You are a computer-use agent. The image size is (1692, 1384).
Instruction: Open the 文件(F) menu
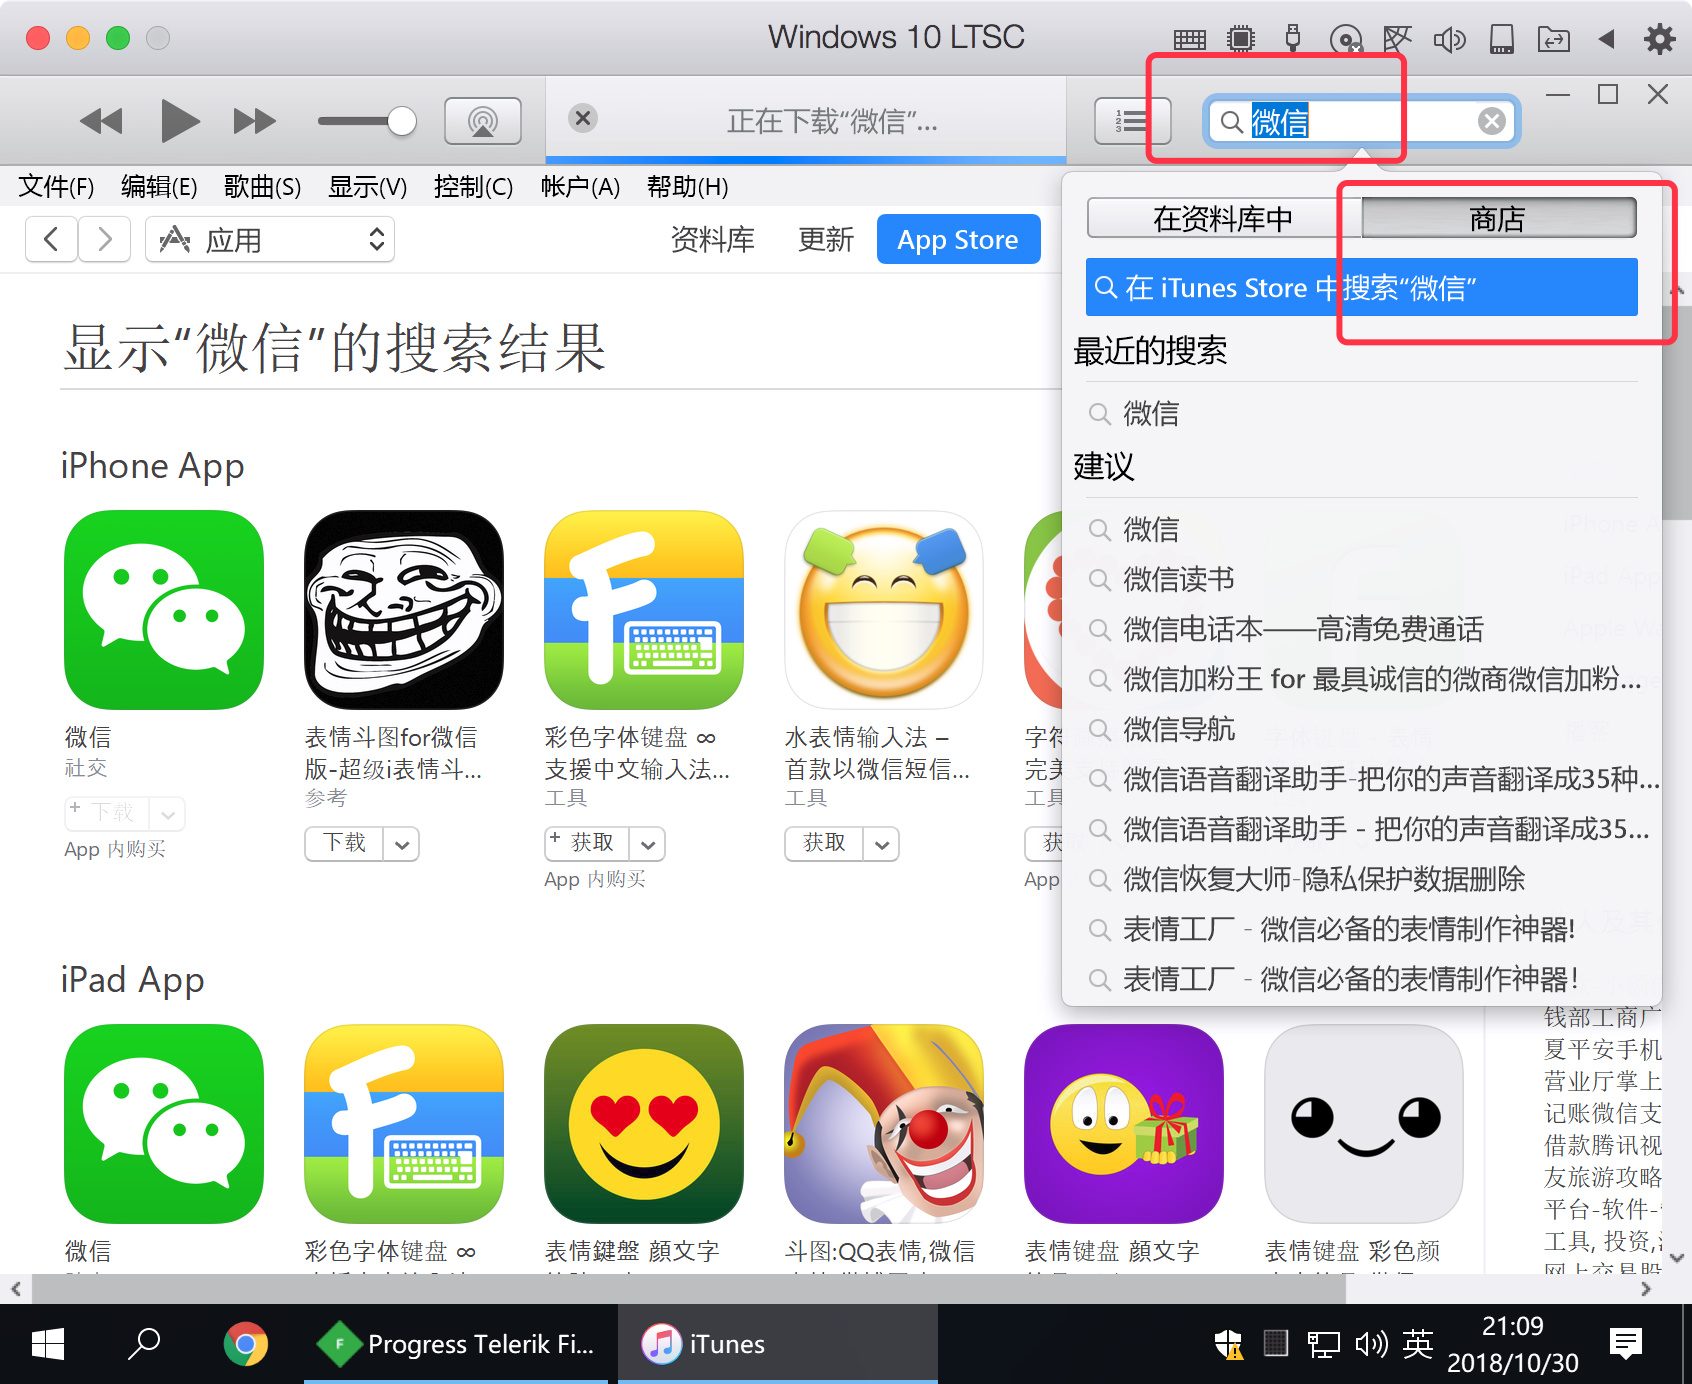pos(56,187)
